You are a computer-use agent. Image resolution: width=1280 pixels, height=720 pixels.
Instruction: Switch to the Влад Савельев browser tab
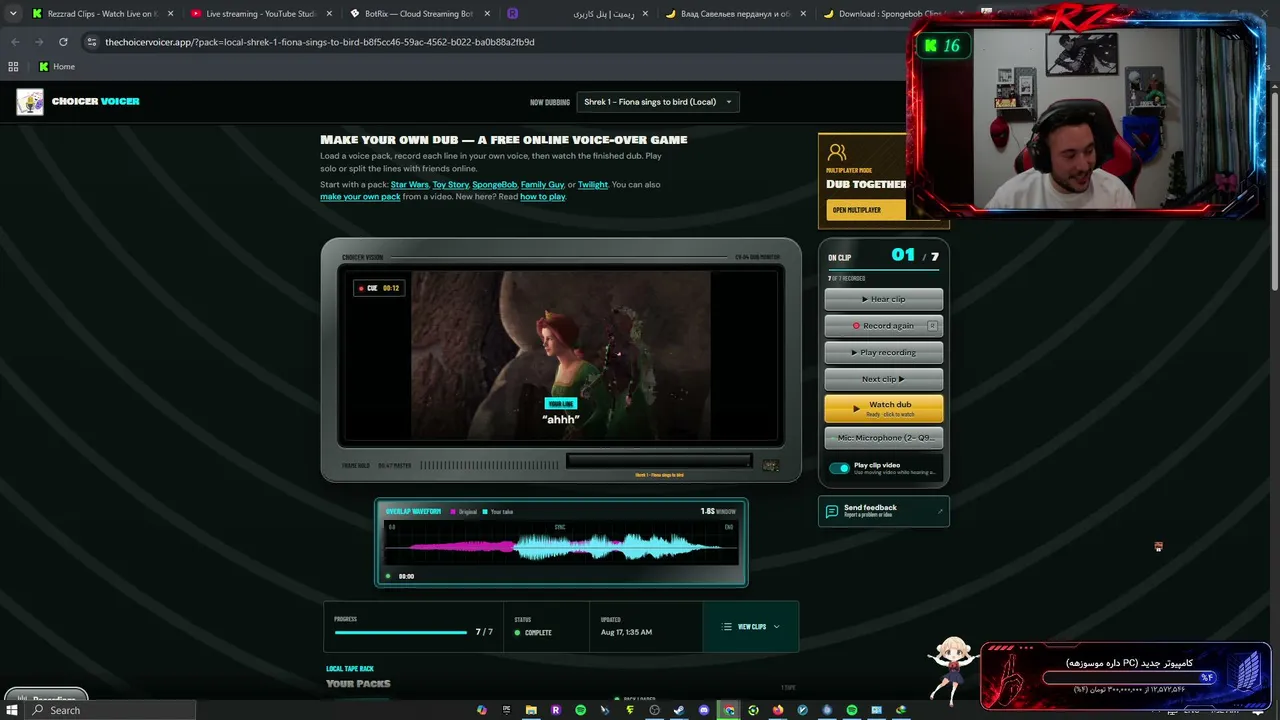[735, 14]
